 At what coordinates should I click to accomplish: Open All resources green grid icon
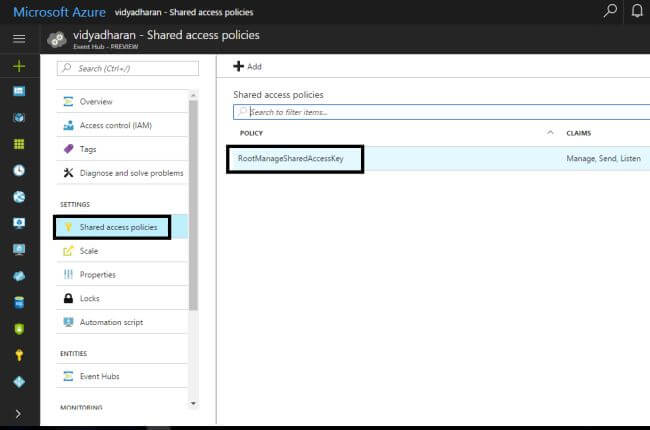coord(19,144)
